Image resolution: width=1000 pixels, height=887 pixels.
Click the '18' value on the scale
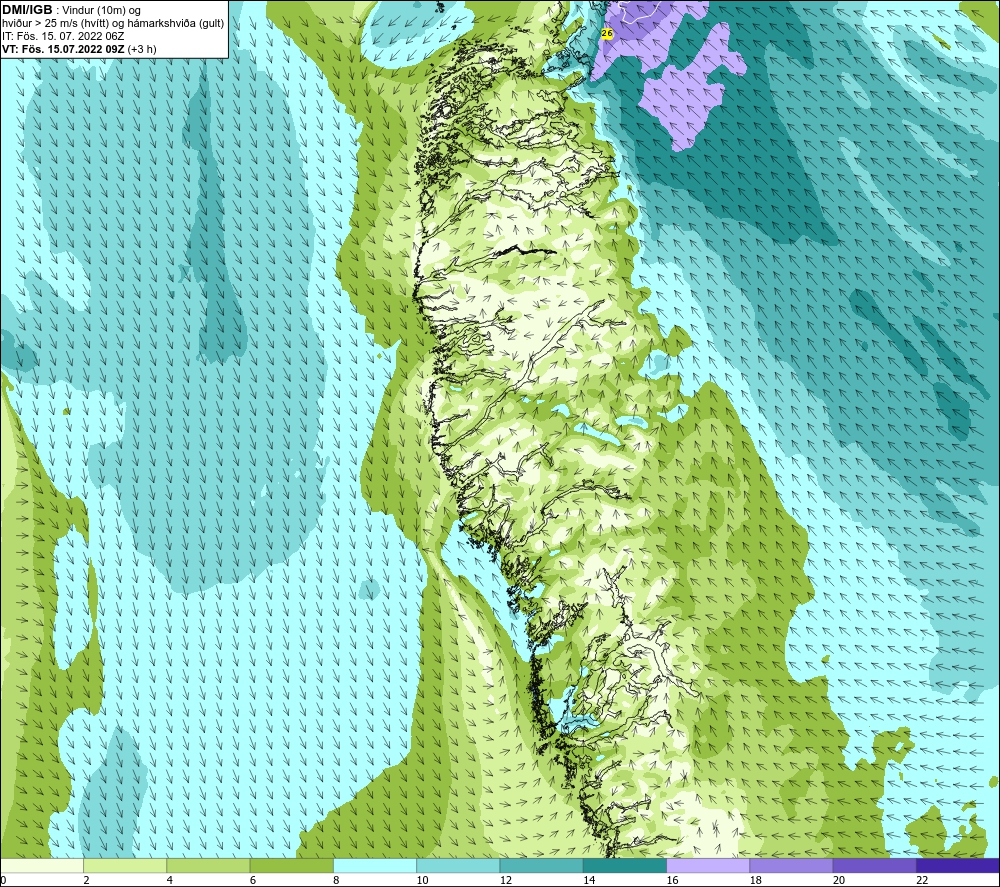(x=755, y=880)
